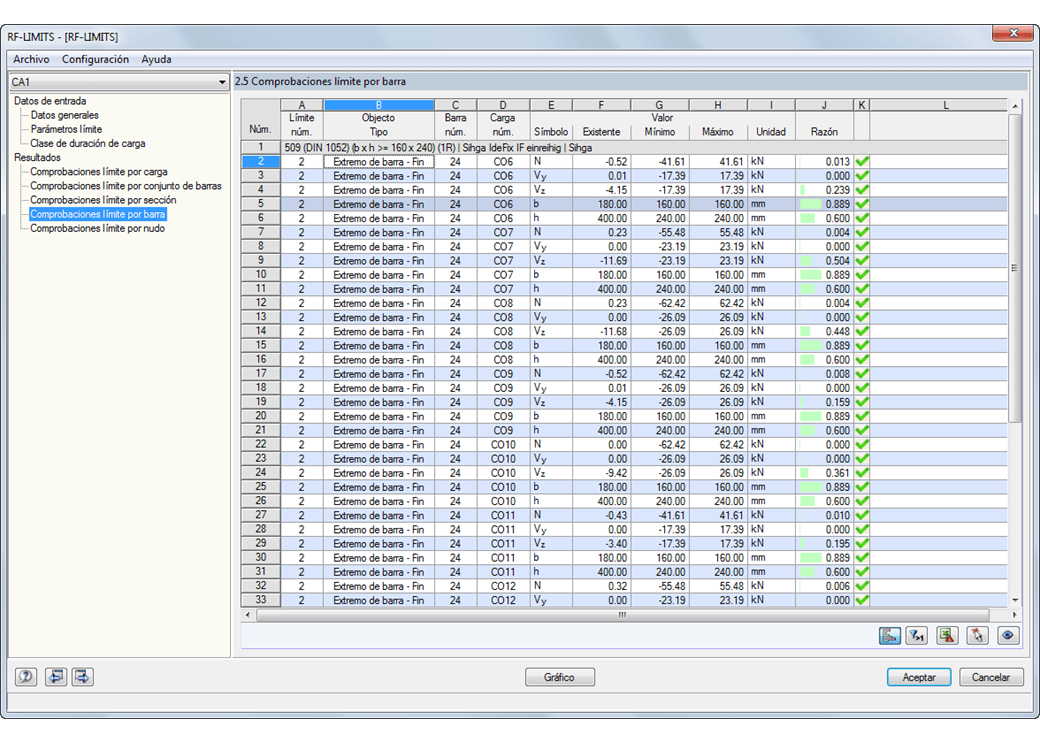The width and height of the screenshot is (1040, 744).
Task: Open Comprobaciones límite por nudo
Action: (x=98, y=228)
